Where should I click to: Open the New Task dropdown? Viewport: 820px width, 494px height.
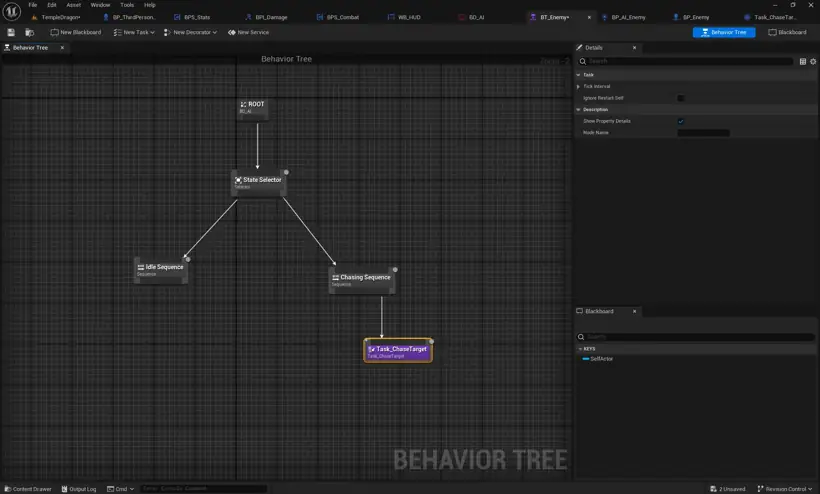click(134, 32)
